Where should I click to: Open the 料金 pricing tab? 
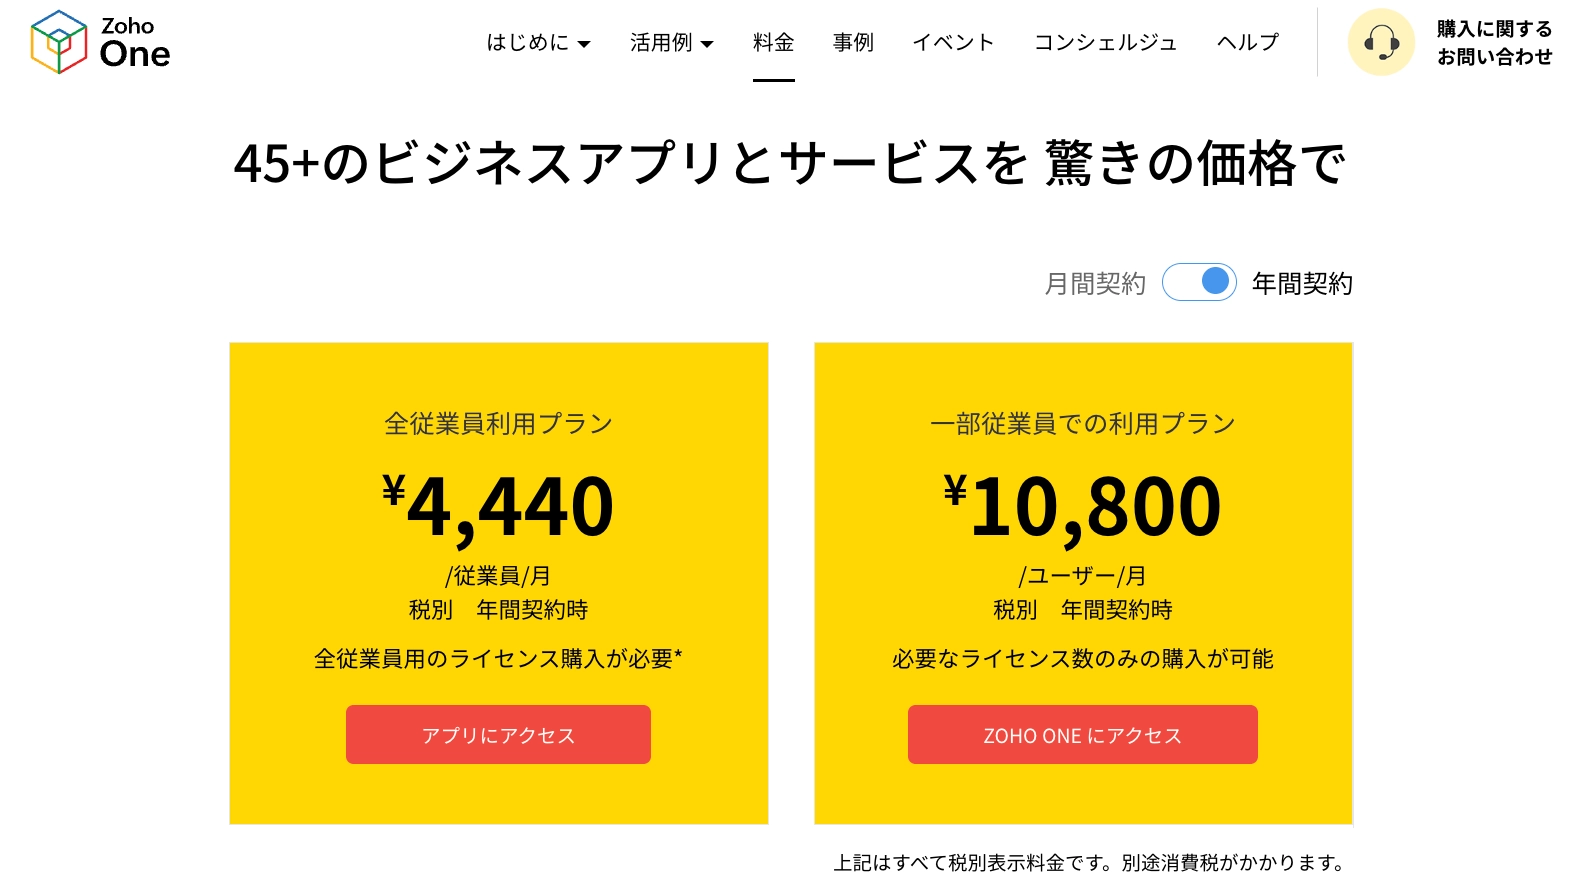[773, 42]
